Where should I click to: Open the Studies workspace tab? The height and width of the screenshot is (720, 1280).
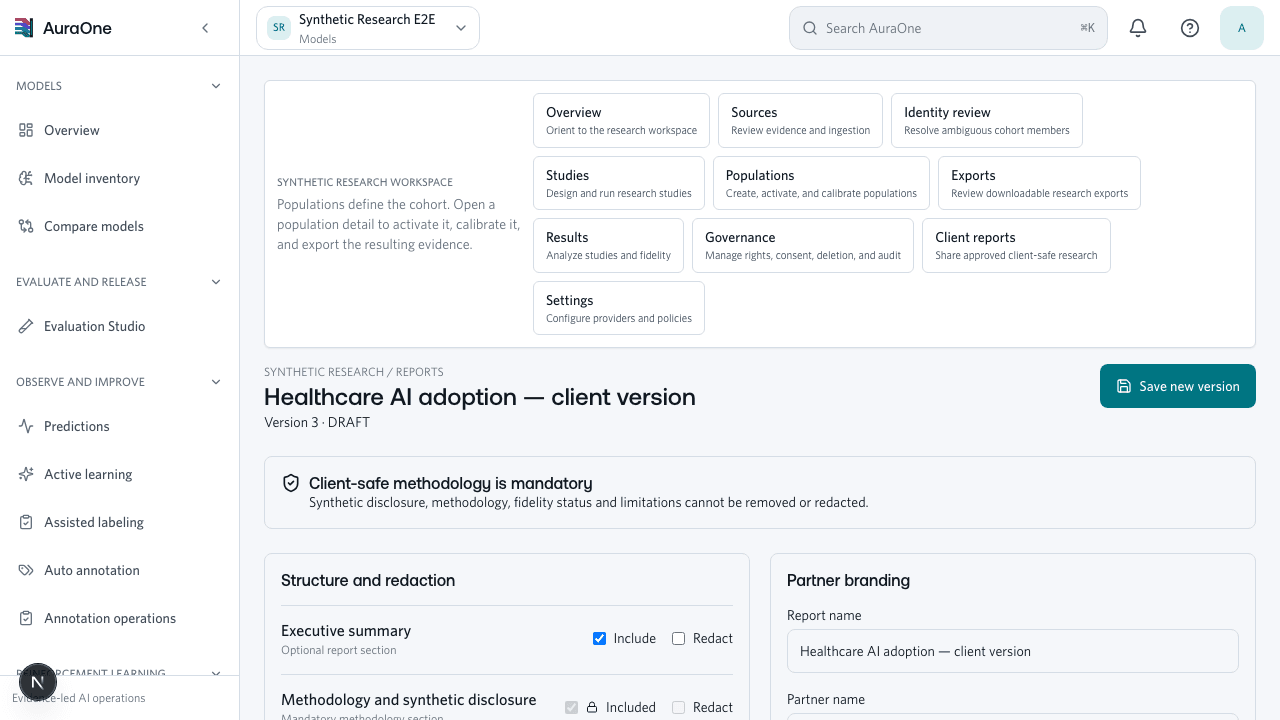(x=619, y=183)
